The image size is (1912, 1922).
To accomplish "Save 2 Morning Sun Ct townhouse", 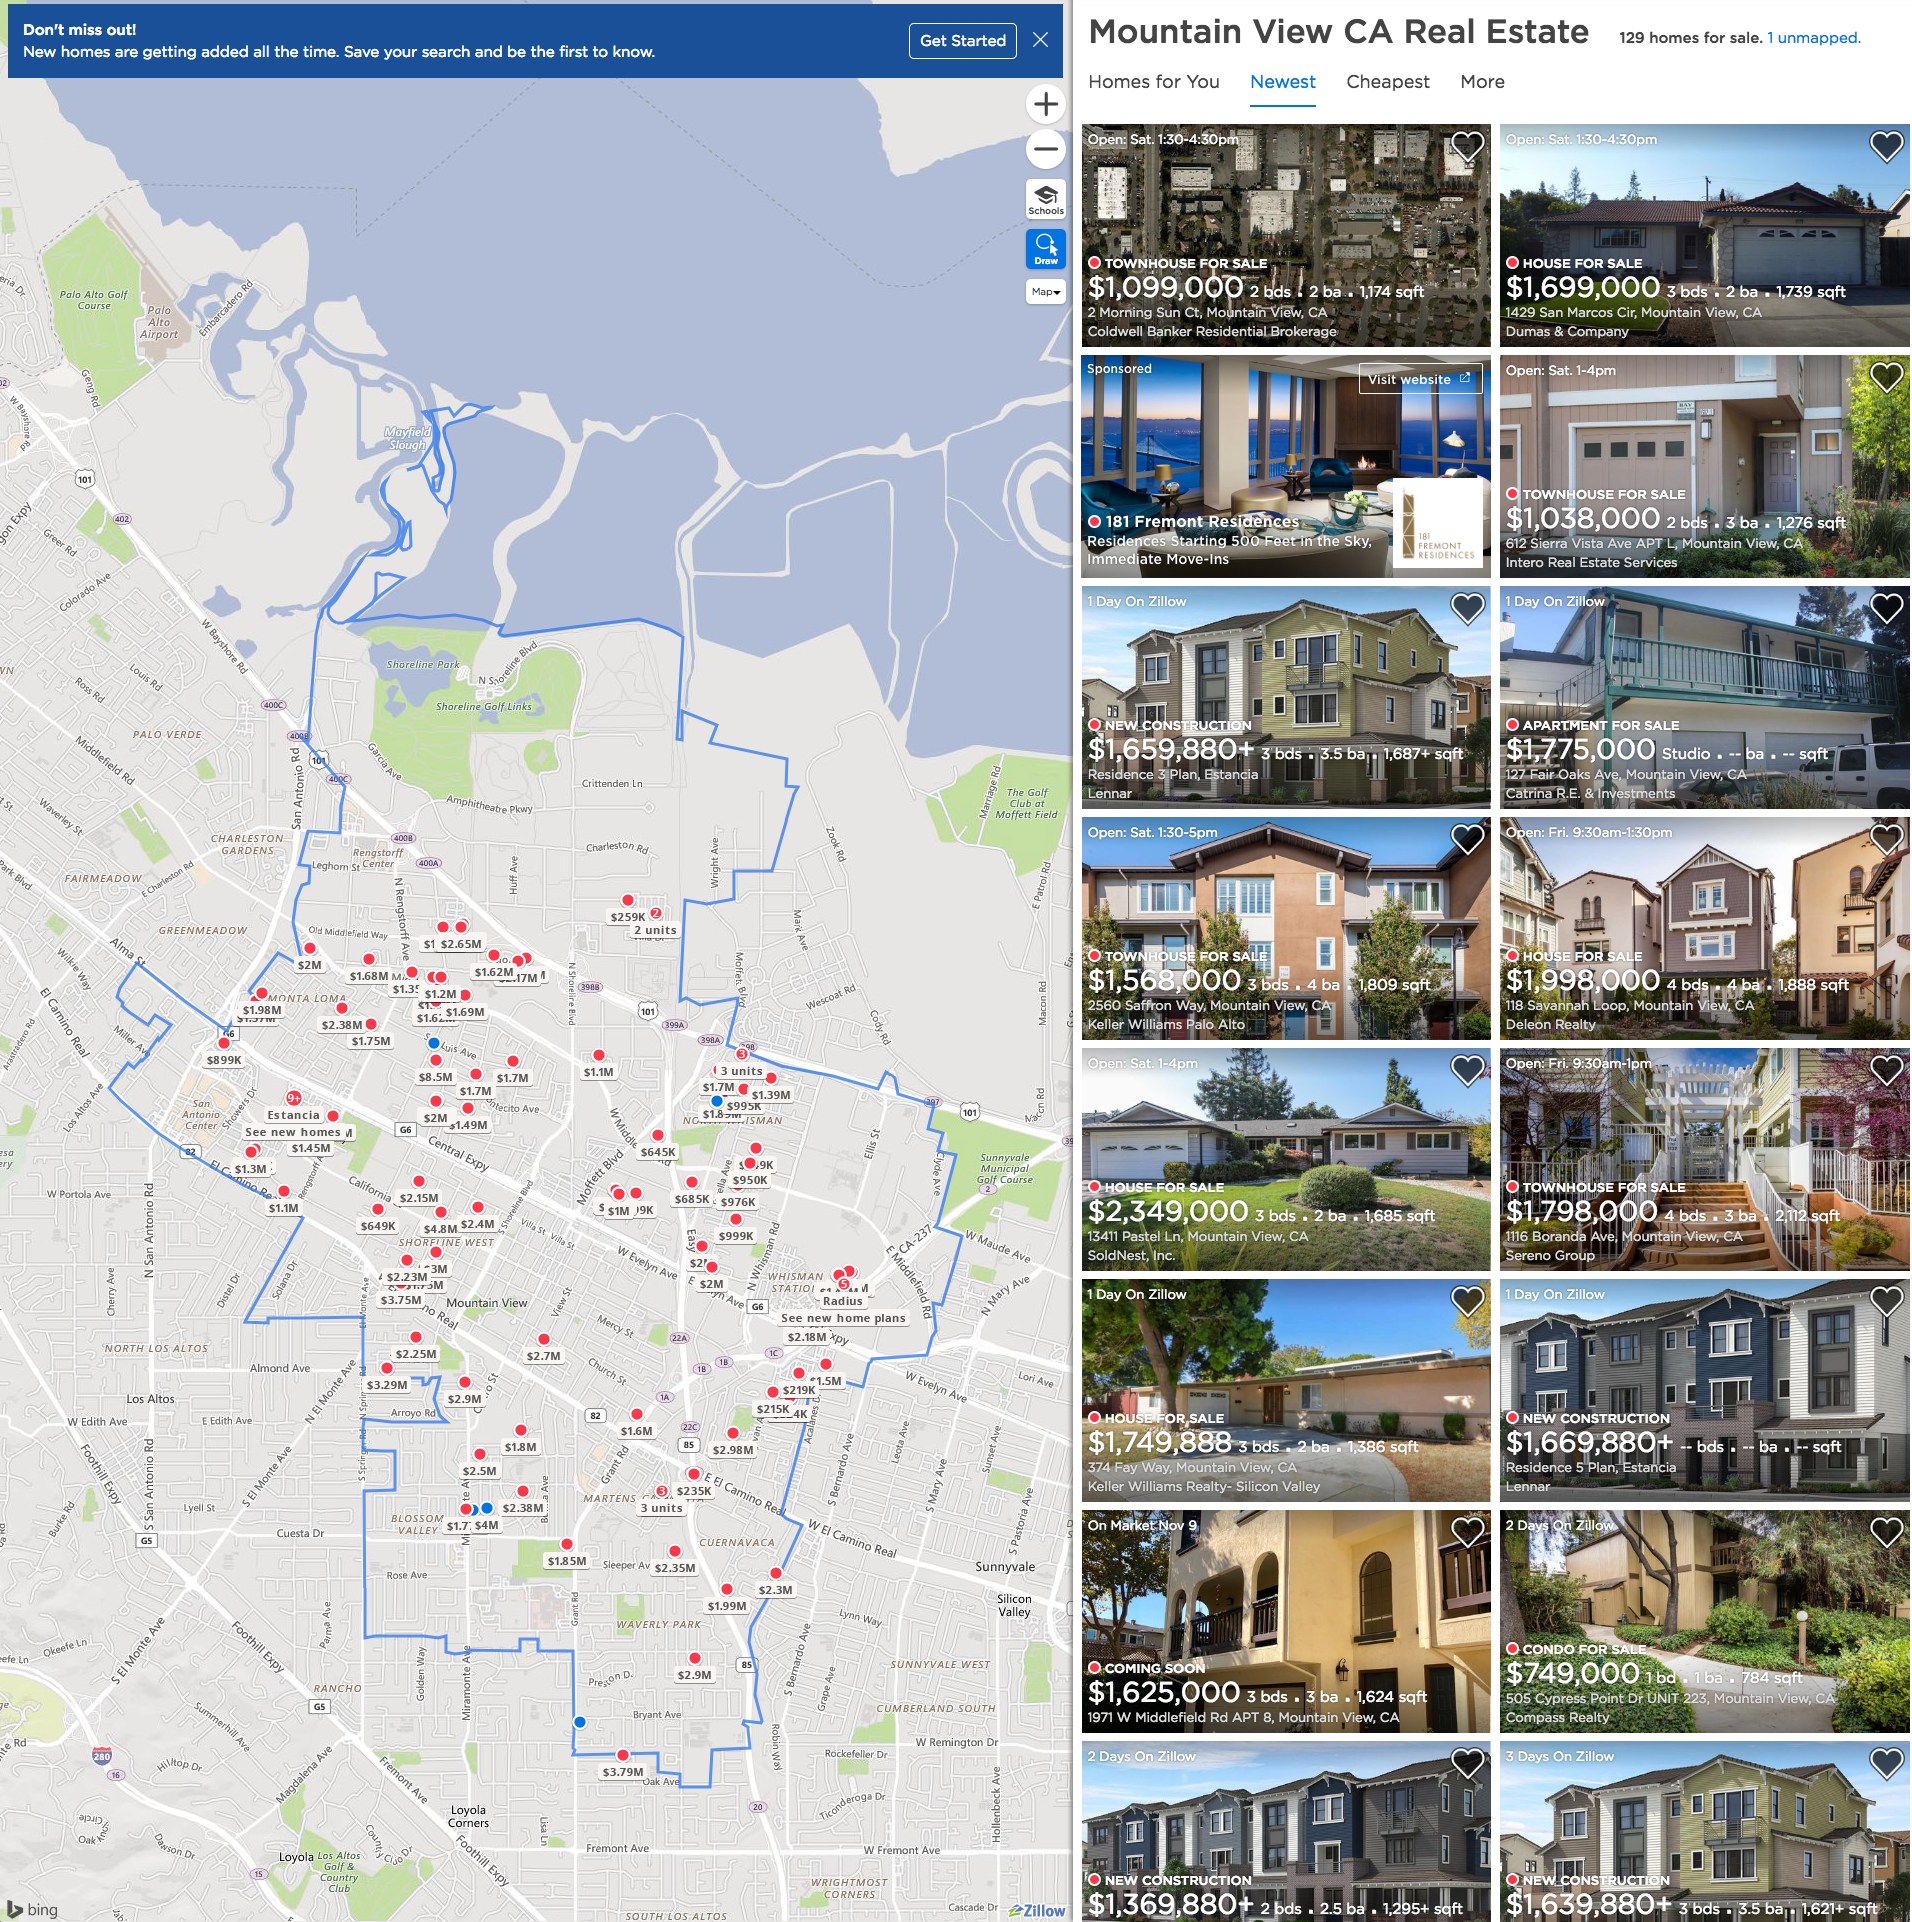I will point(1467,147).
